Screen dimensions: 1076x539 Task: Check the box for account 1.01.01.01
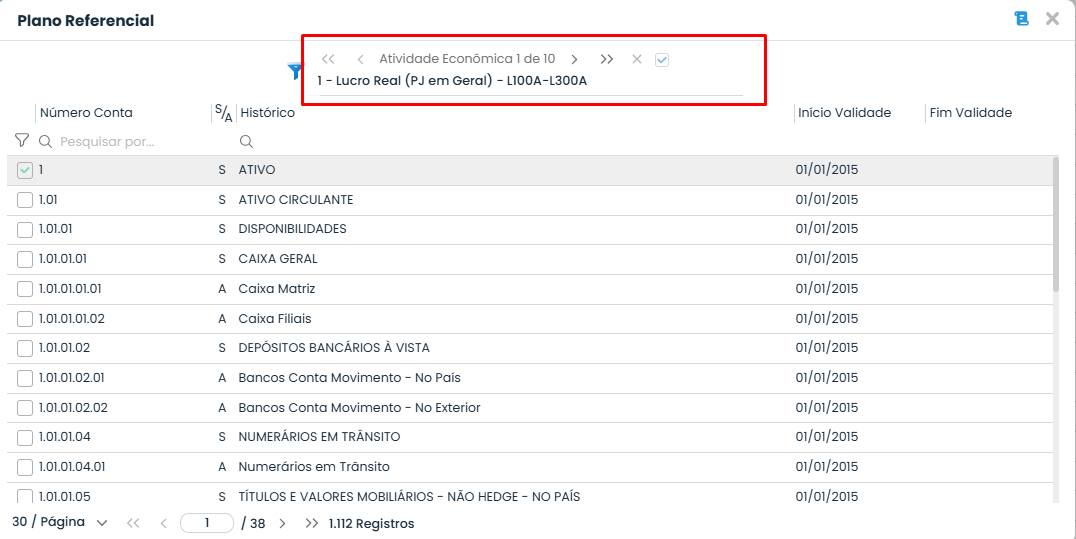(x=25, y=259)
